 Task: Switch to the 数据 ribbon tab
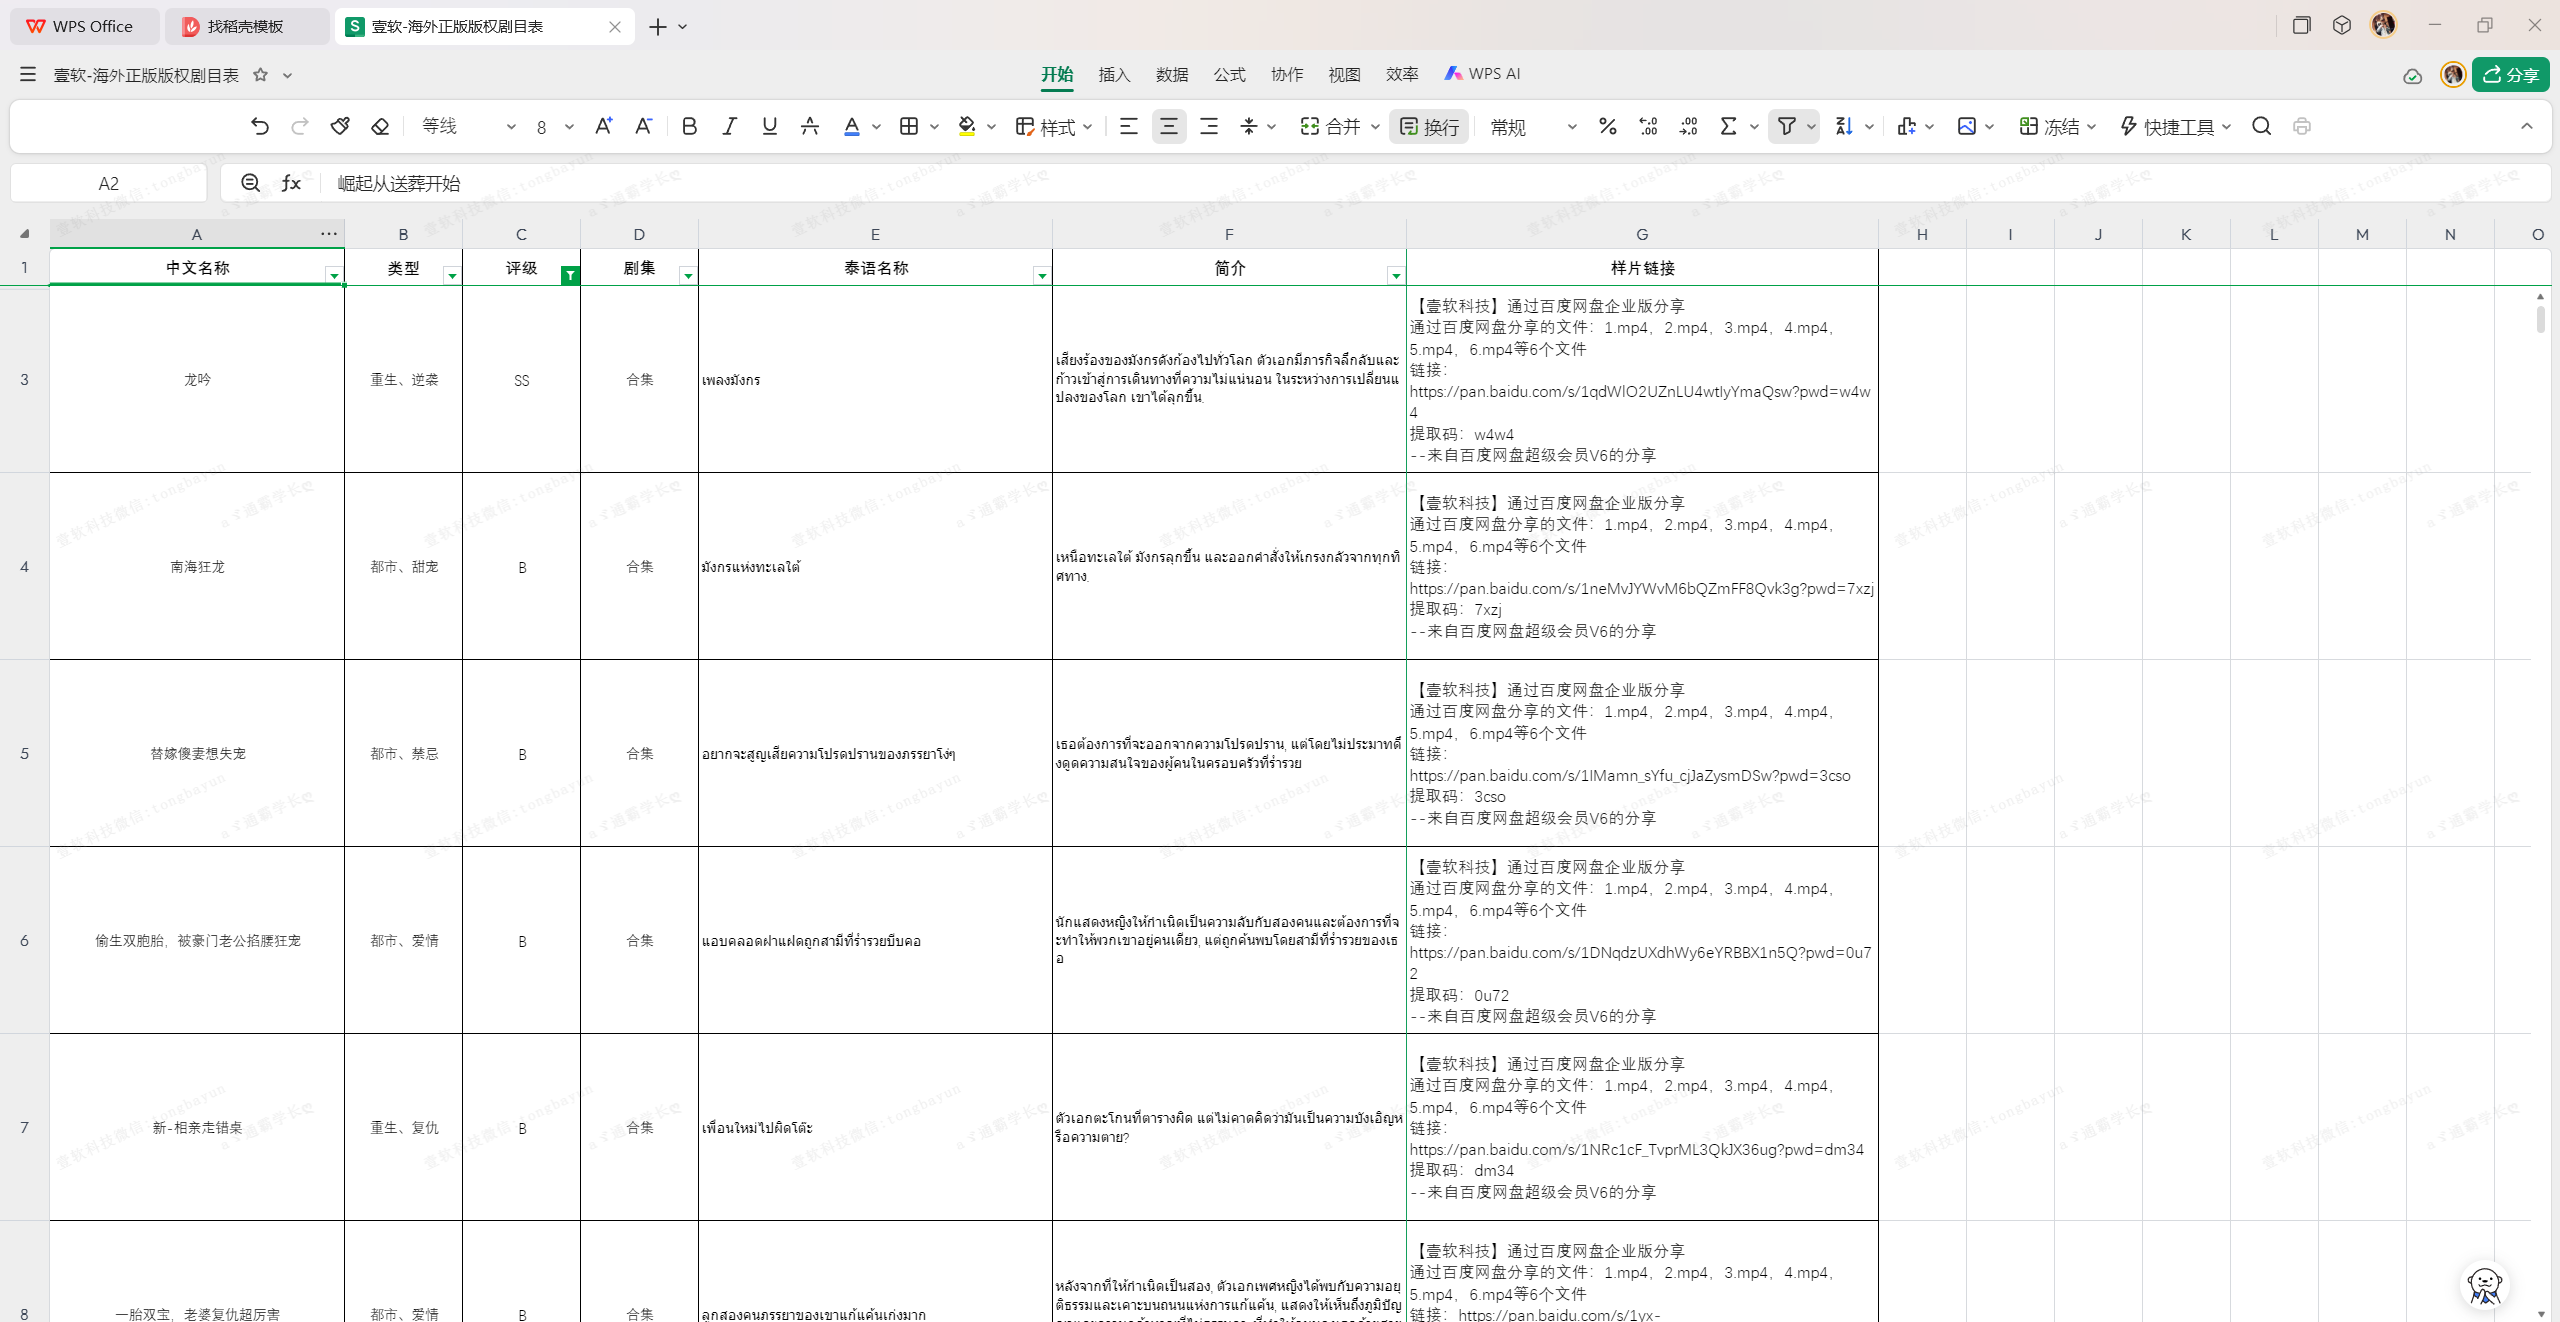tap(1171, 74)
